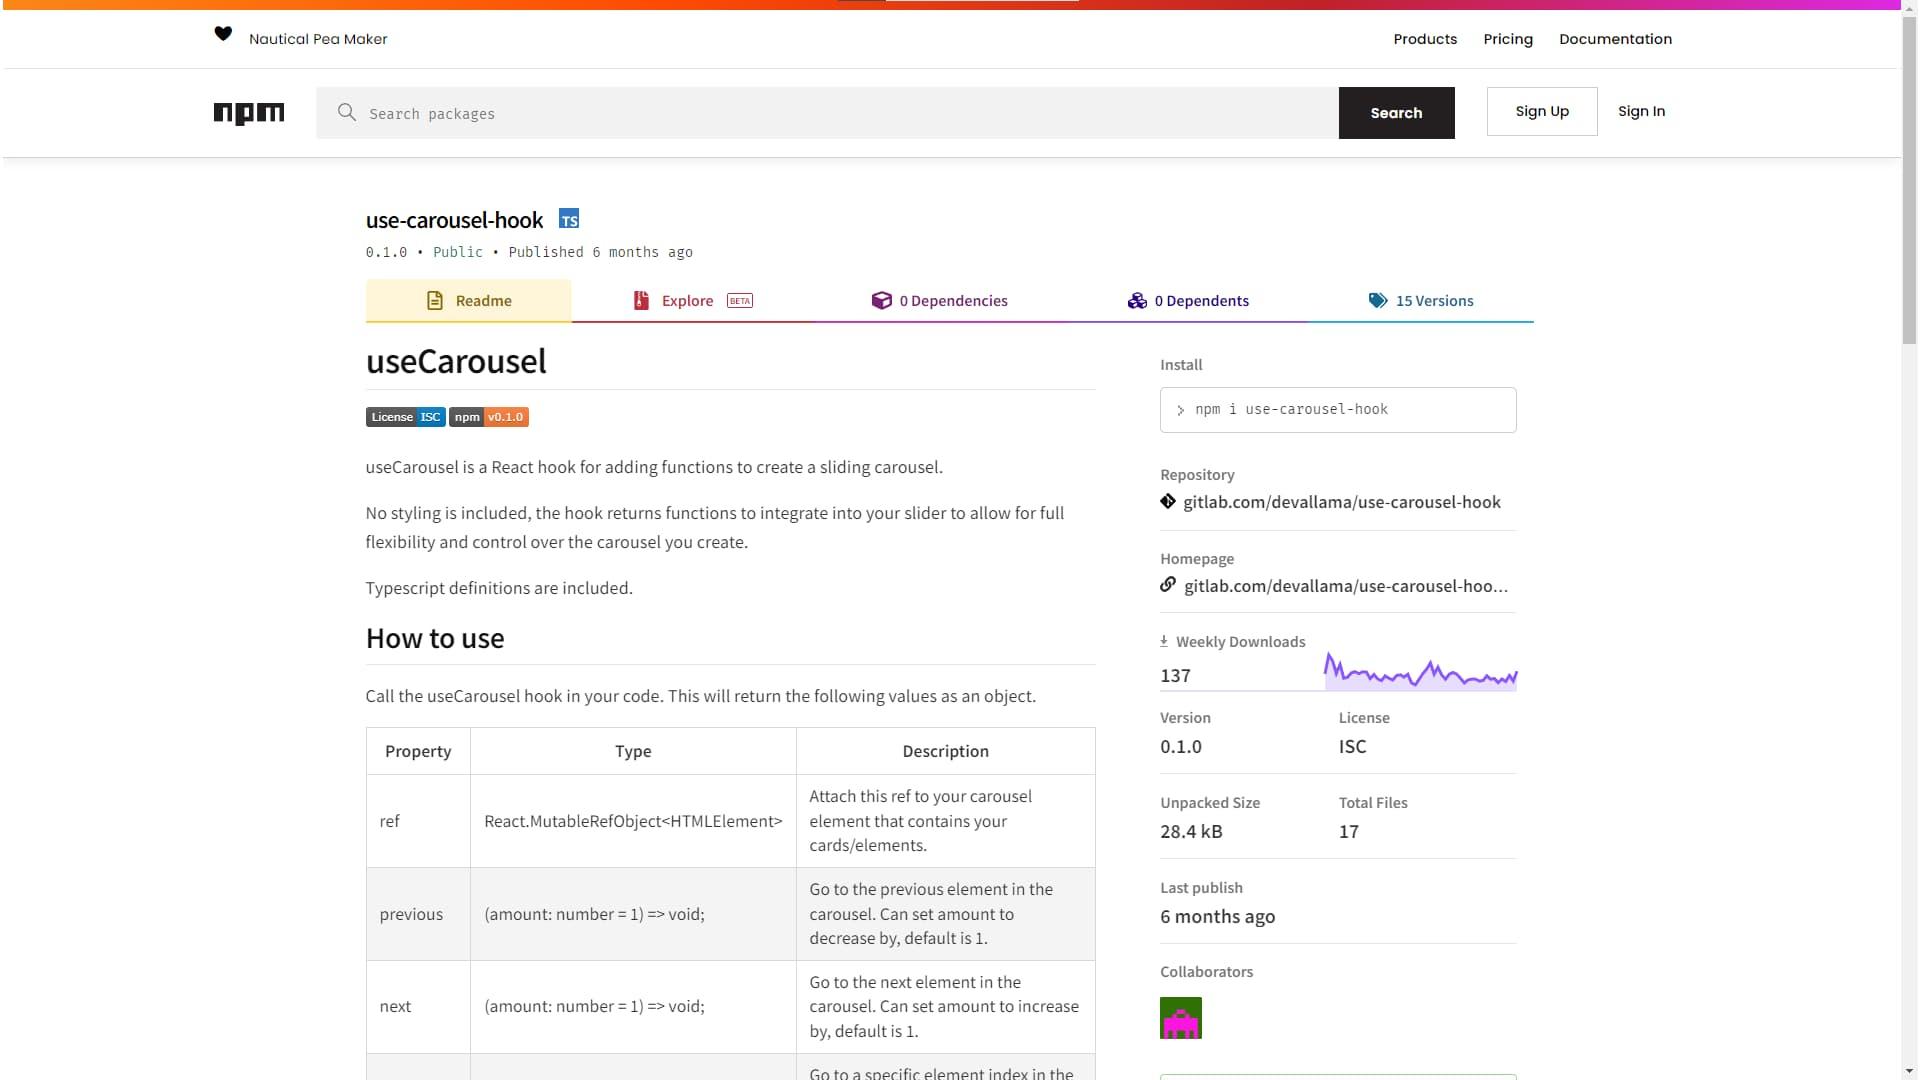Switch to the Readme tab
Viewport: 1920px width, 1080px height.
(x=468, y=301)
